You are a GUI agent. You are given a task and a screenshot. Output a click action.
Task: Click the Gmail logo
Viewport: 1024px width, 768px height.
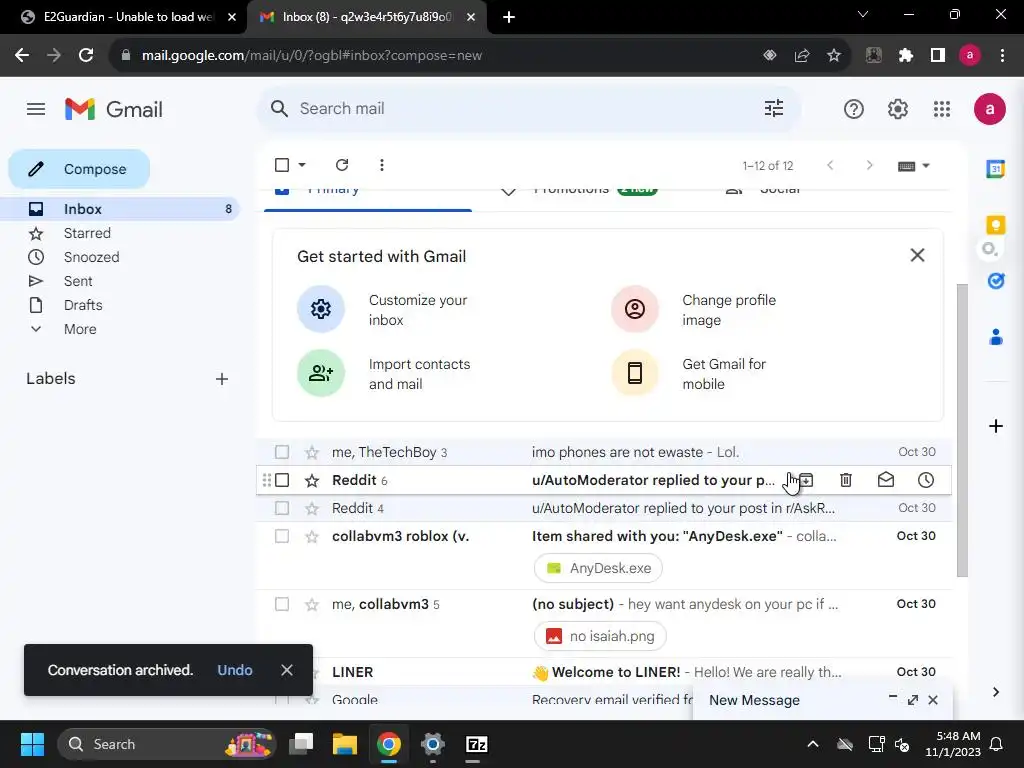(114, 109)
